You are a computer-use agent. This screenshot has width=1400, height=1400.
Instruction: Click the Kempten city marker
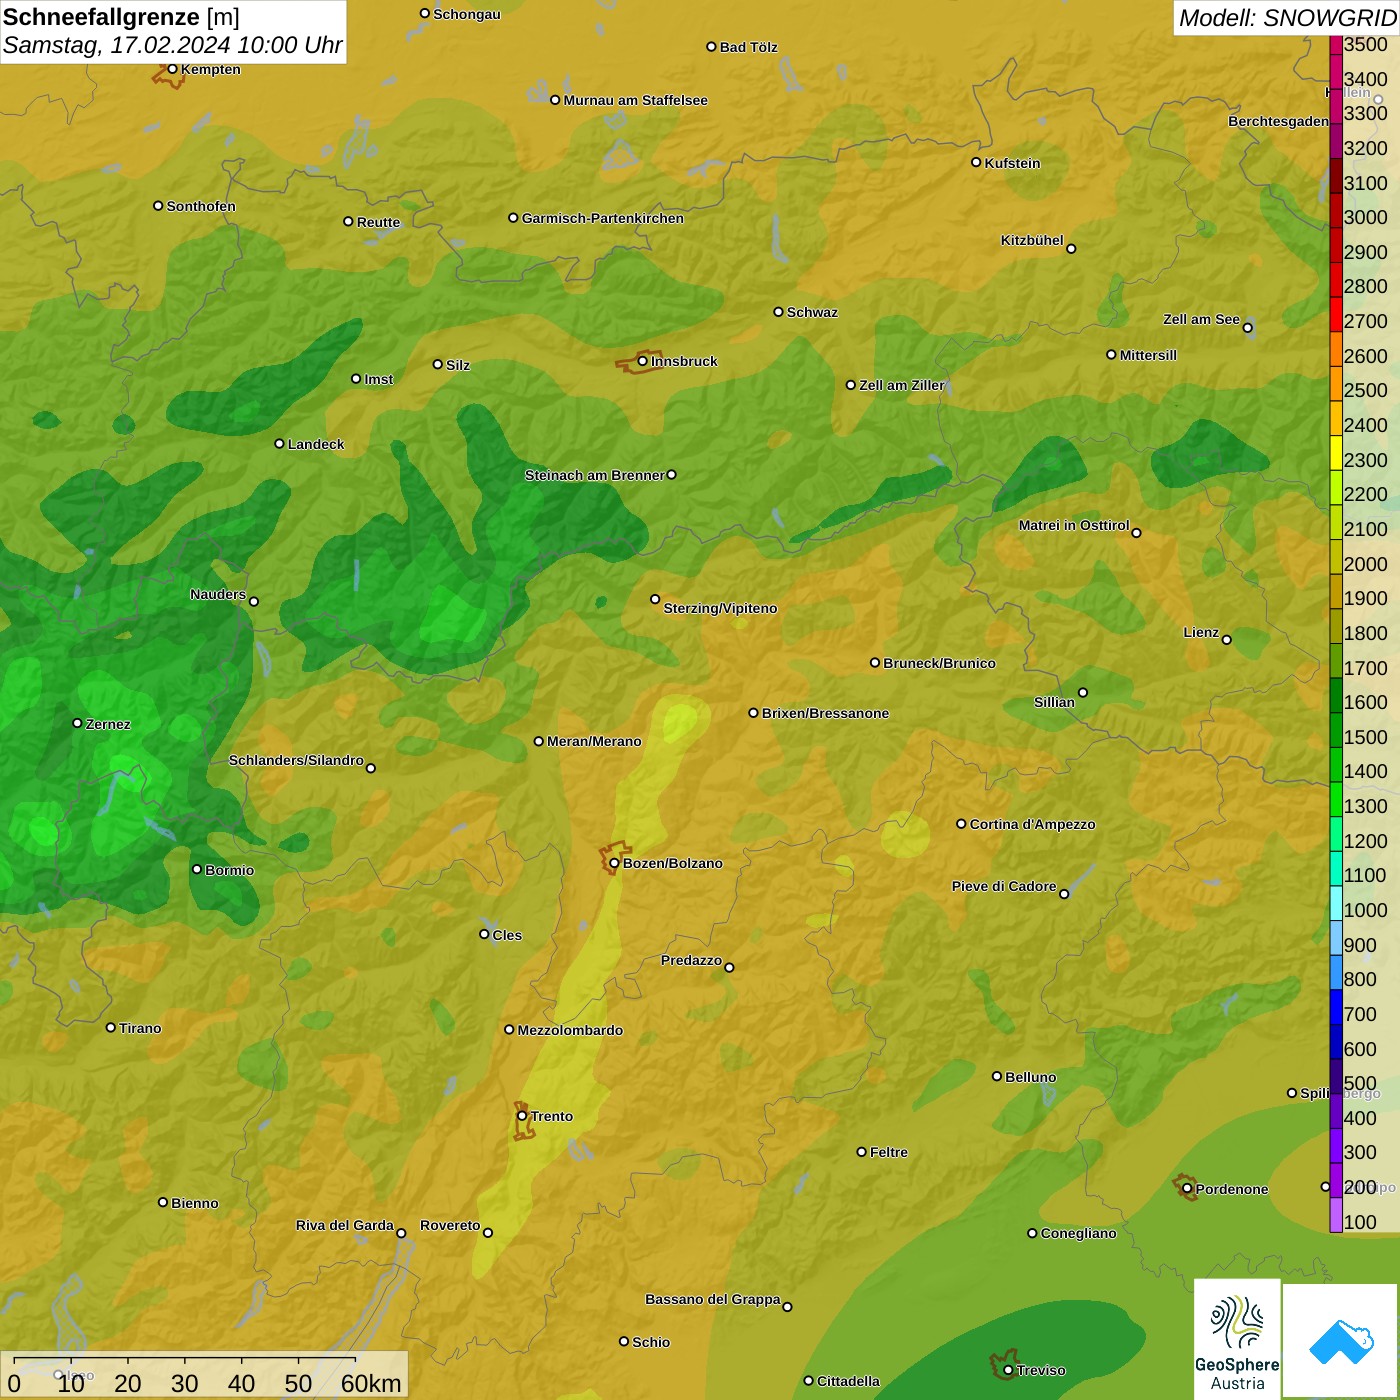click(172, 70)
